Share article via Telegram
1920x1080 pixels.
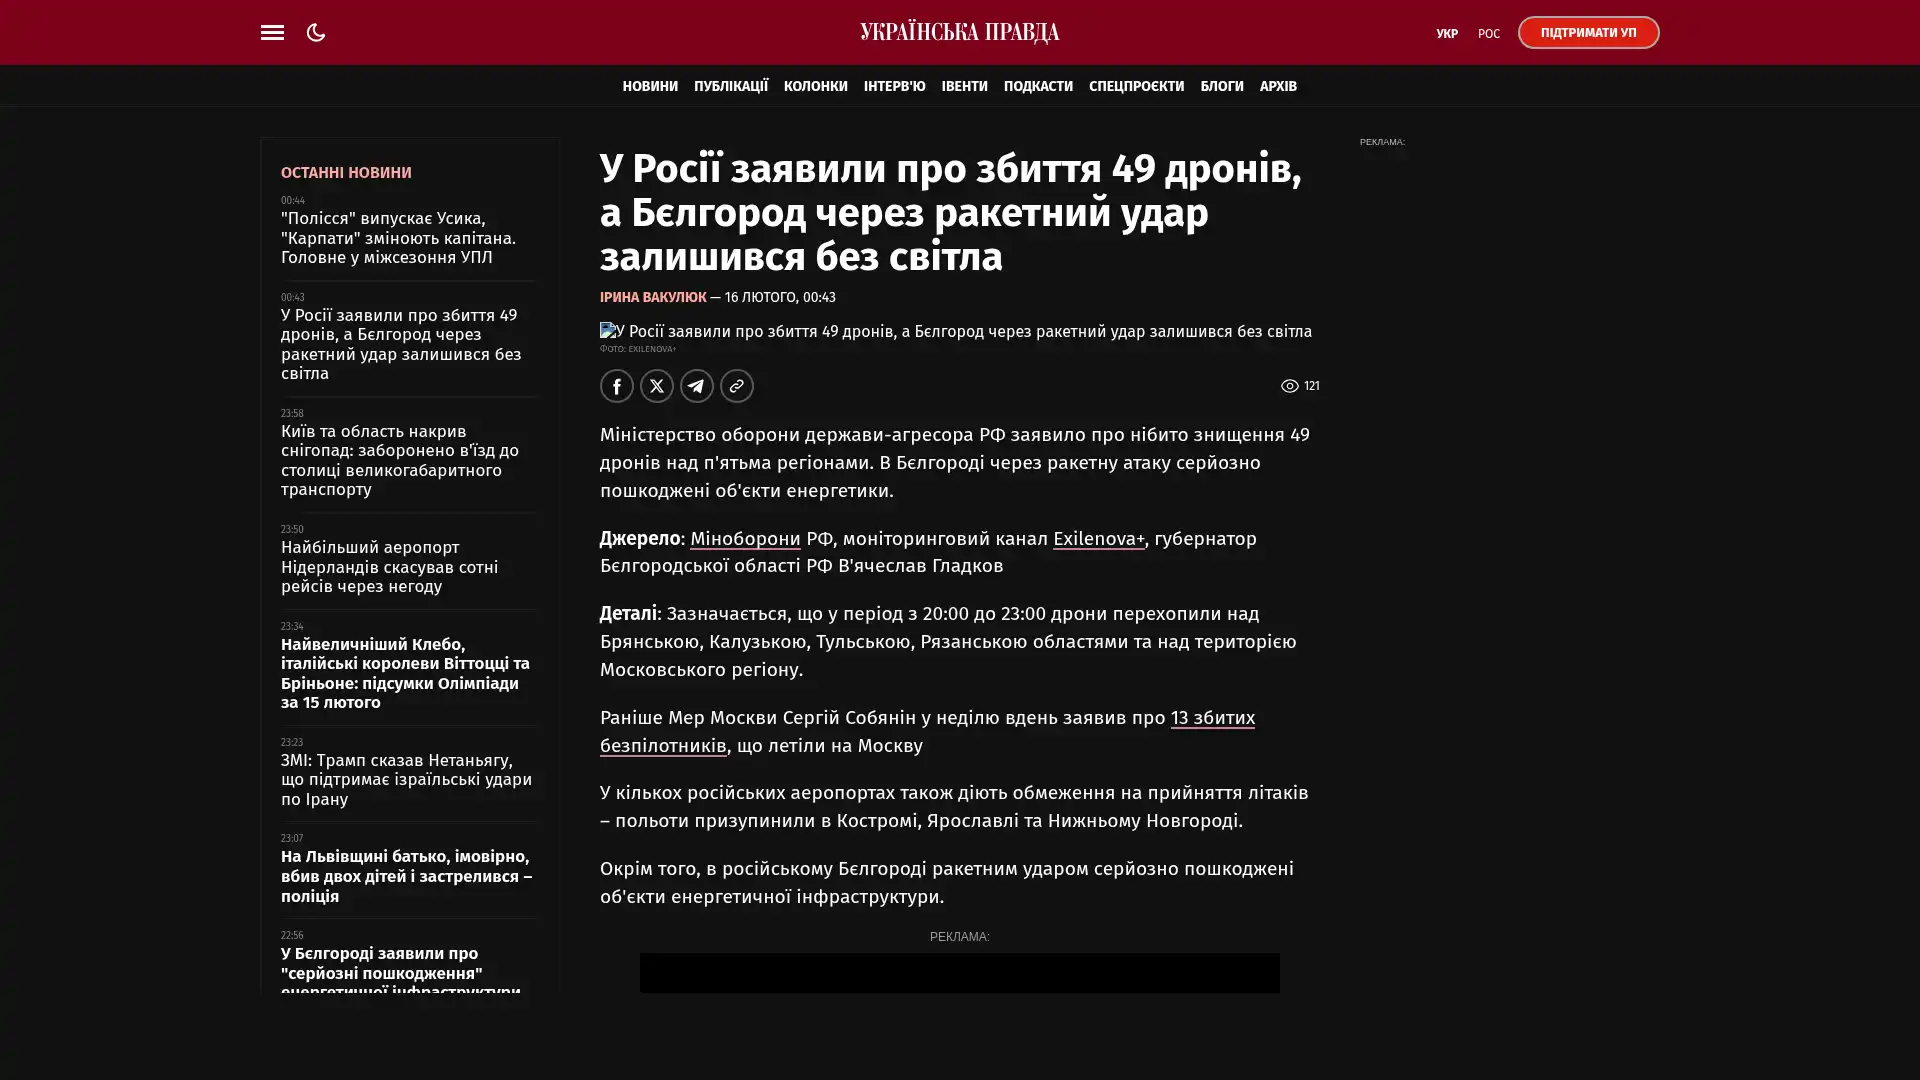point(697,386)
